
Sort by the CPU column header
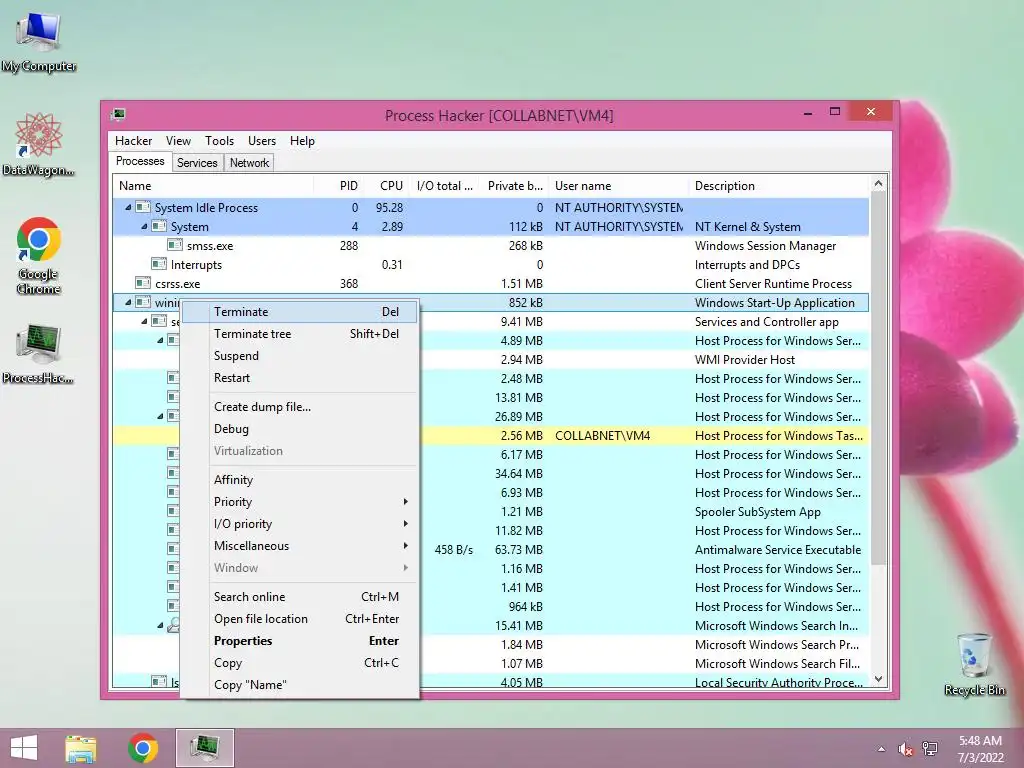(388, 186)
